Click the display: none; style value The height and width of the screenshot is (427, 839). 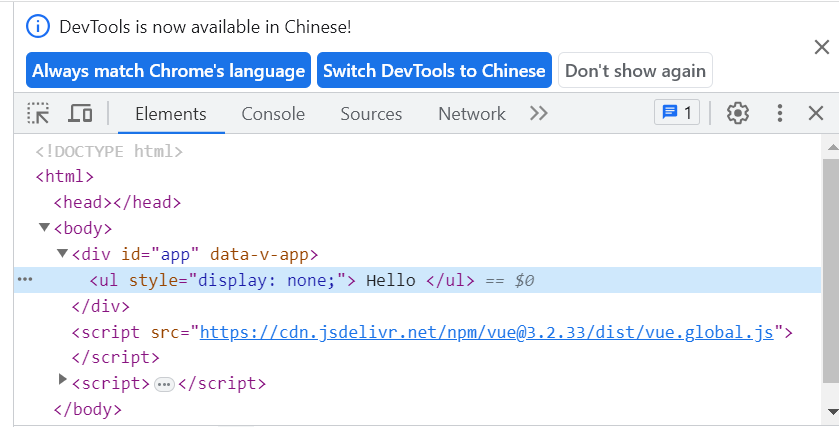[x=266, y=280]
